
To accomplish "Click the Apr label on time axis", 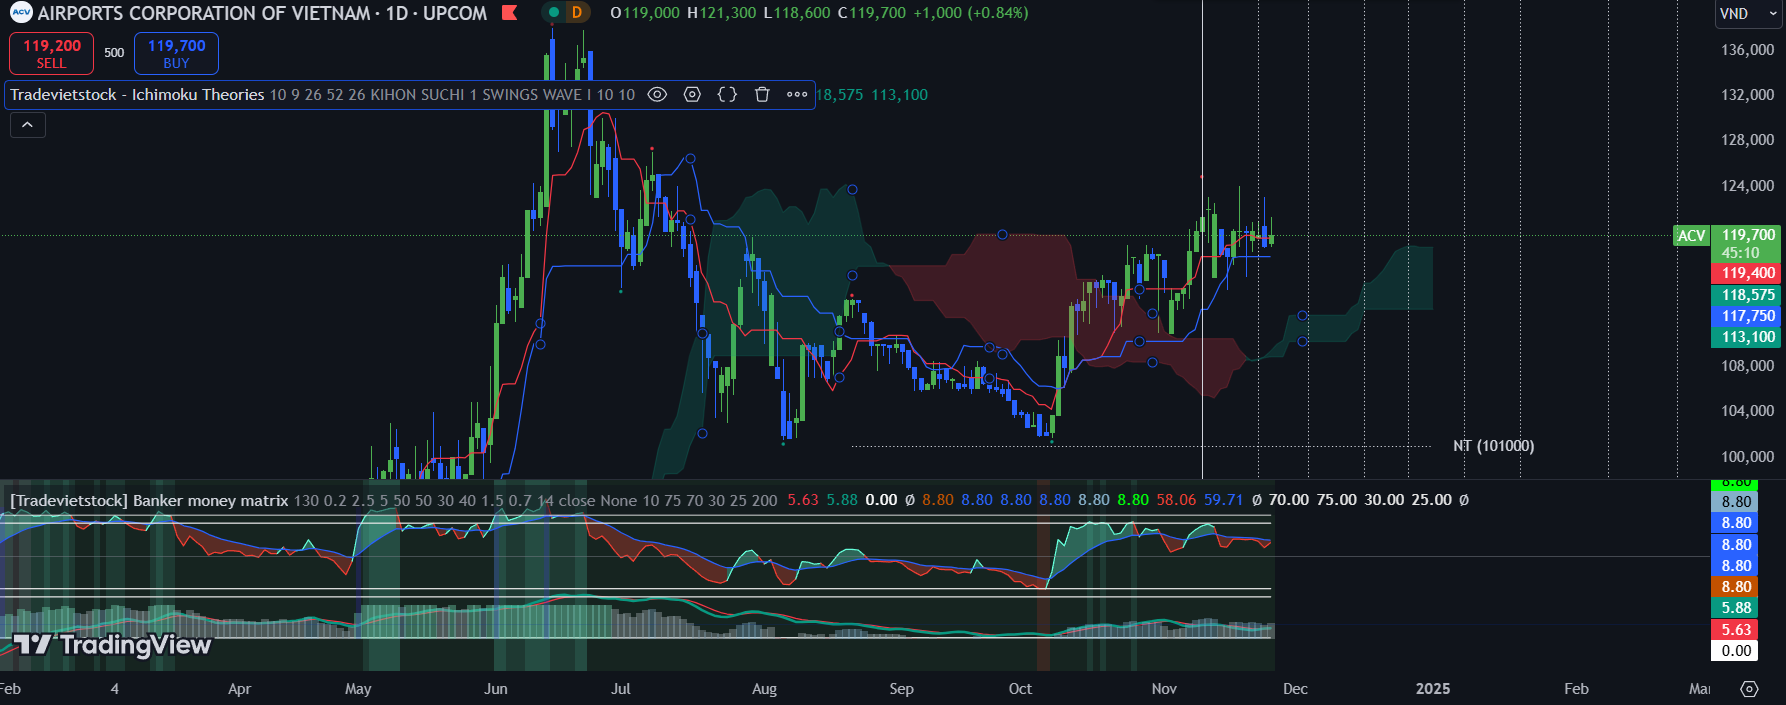I will coord(239,689).
